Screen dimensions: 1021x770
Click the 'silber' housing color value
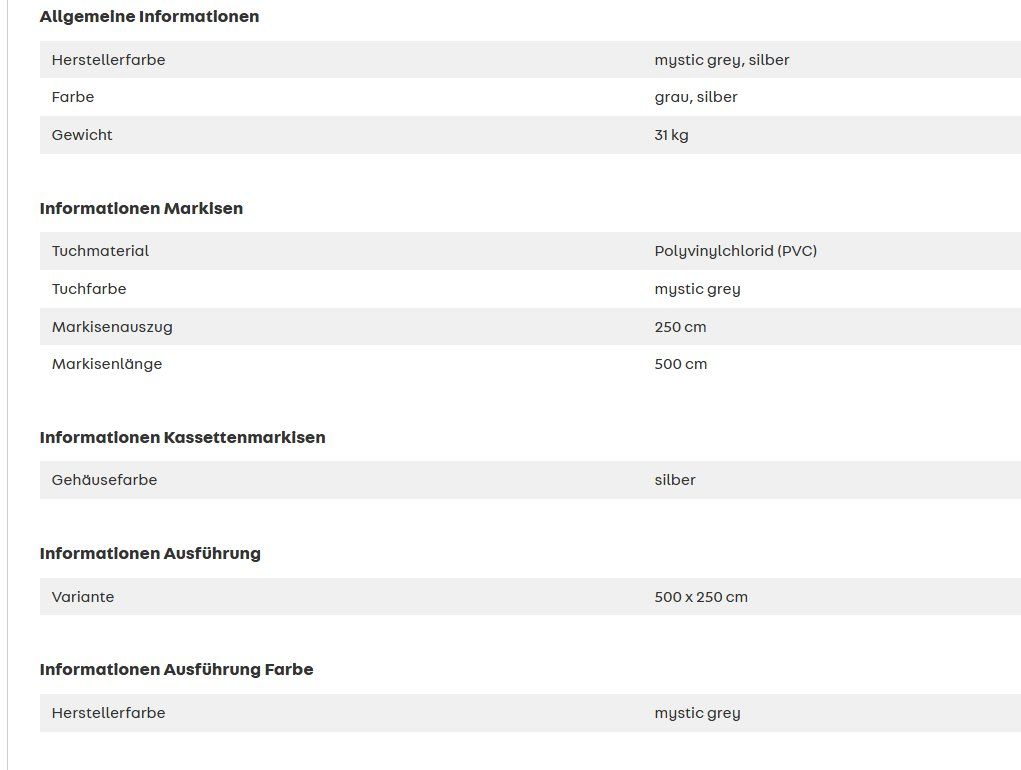(x=675, y=480)
